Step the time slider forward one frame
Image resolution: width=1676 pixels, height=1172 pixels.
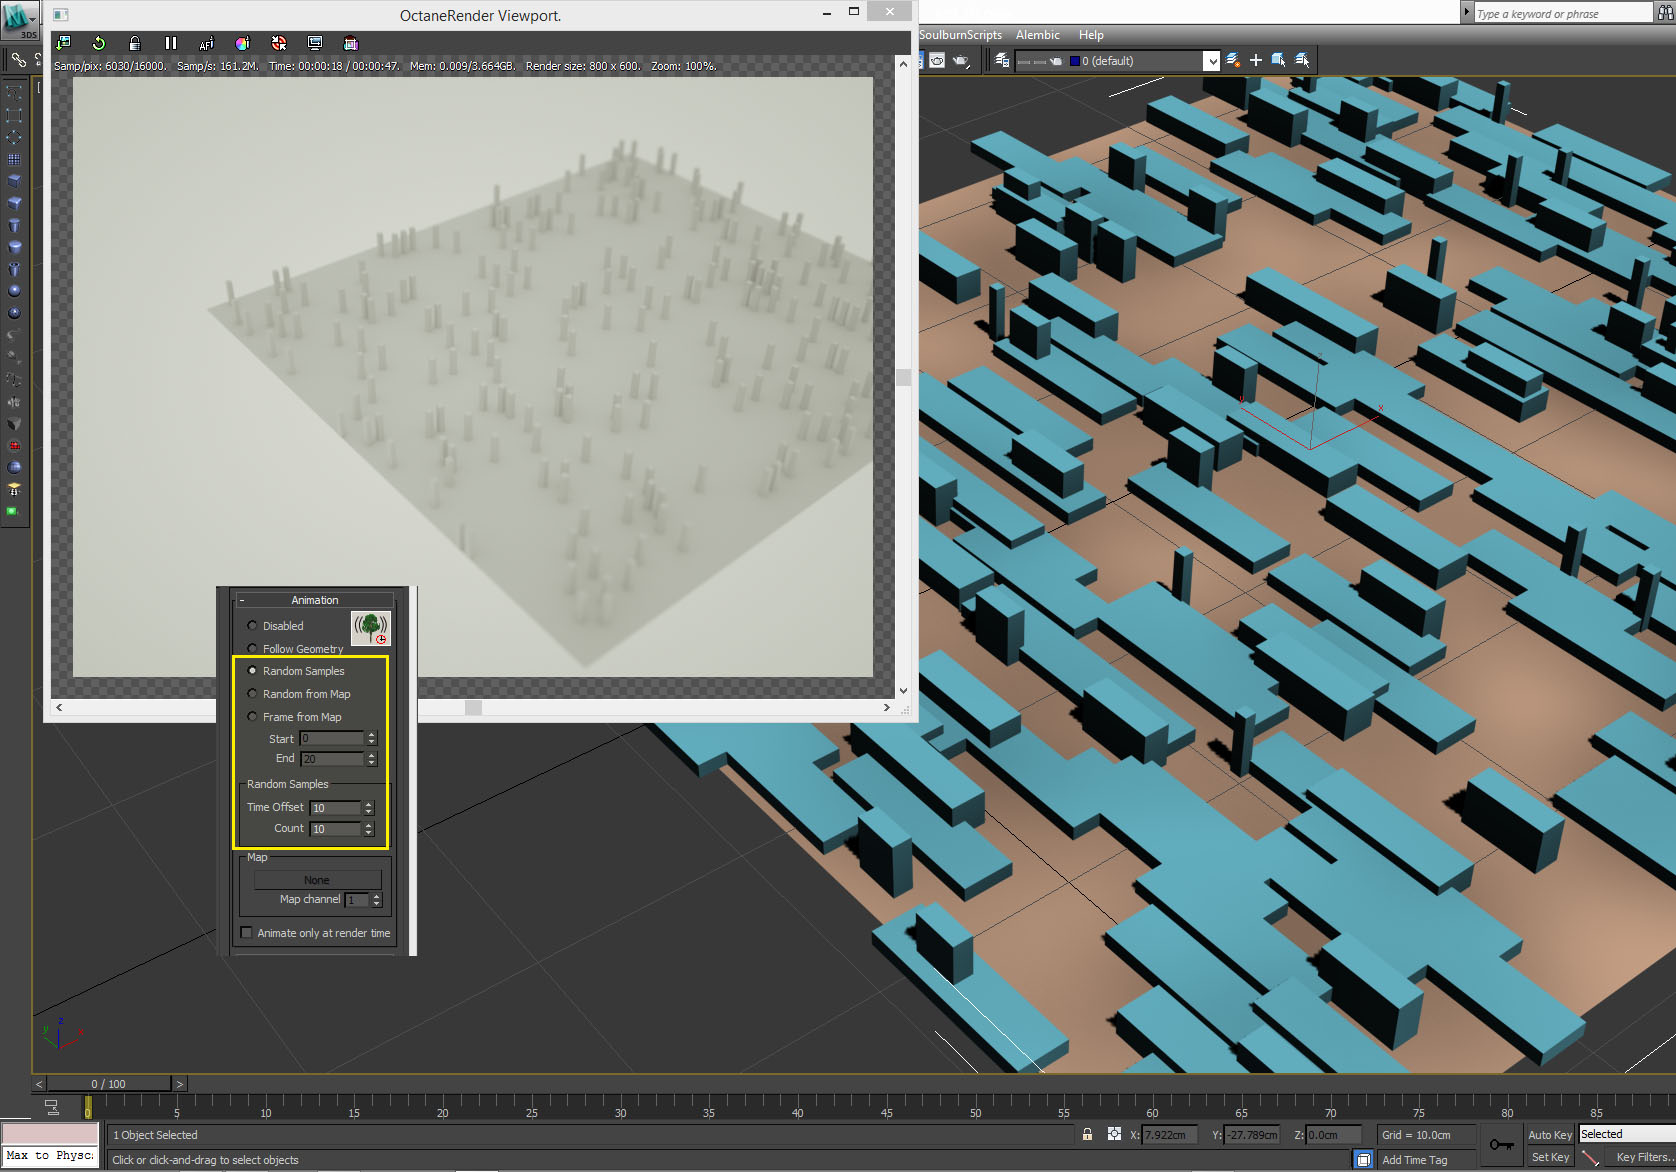[x=179, y=1084]
